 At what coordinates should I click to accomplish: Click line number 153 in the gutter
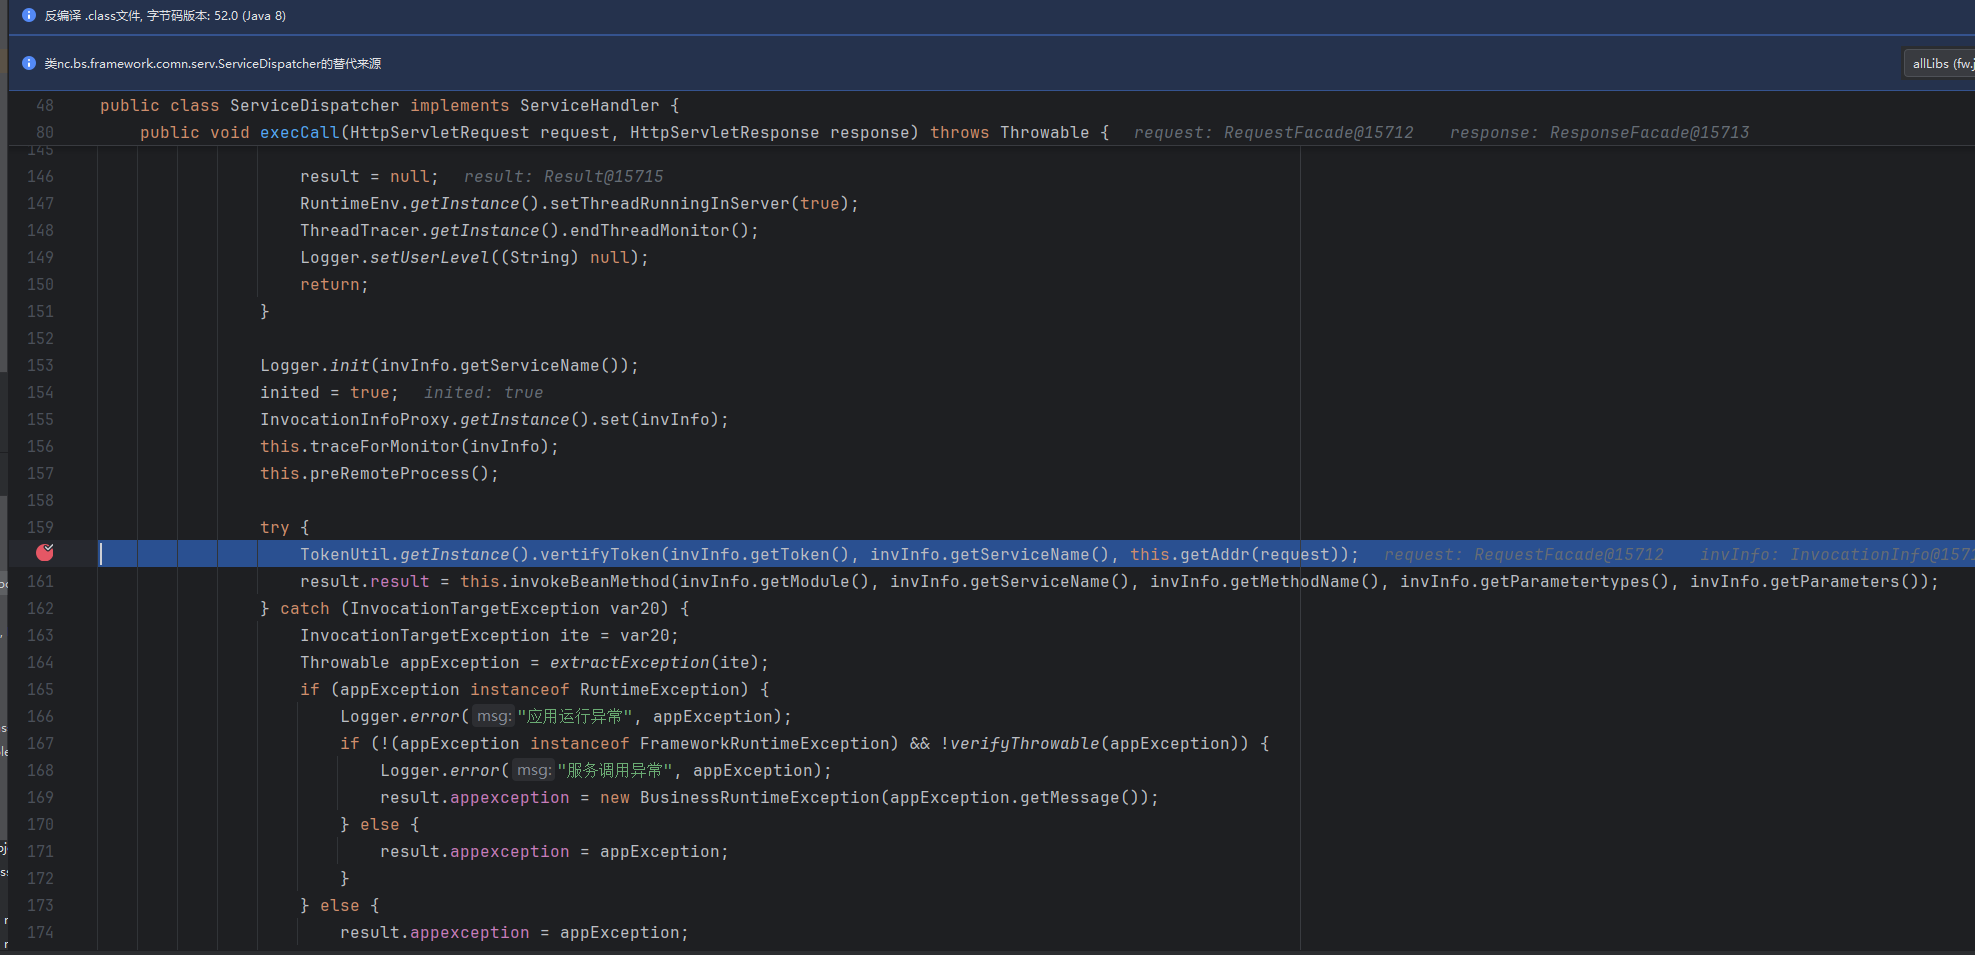tap(41, 365)
